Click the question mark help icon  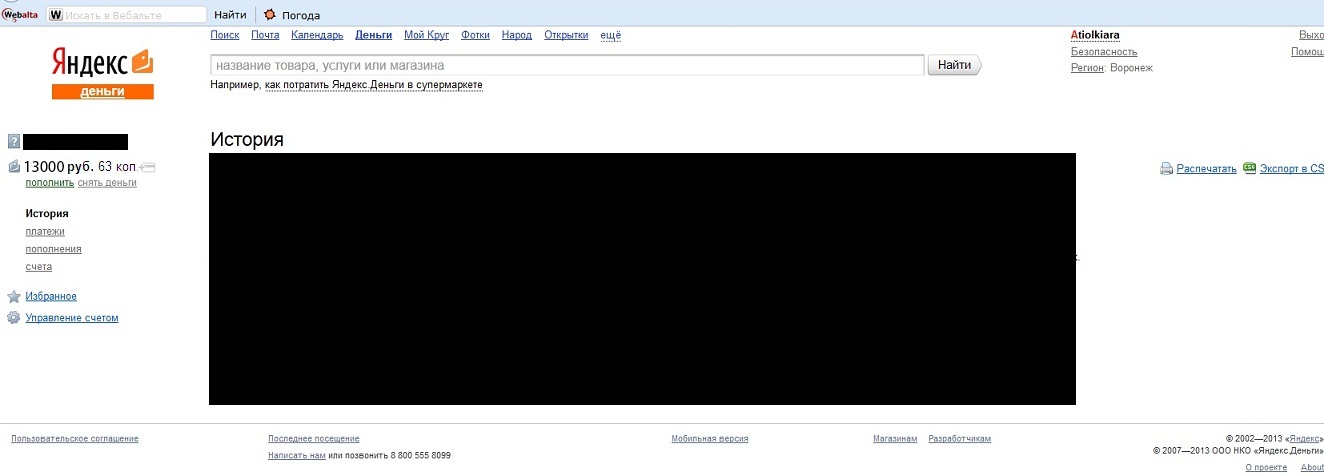click(13, 142)
